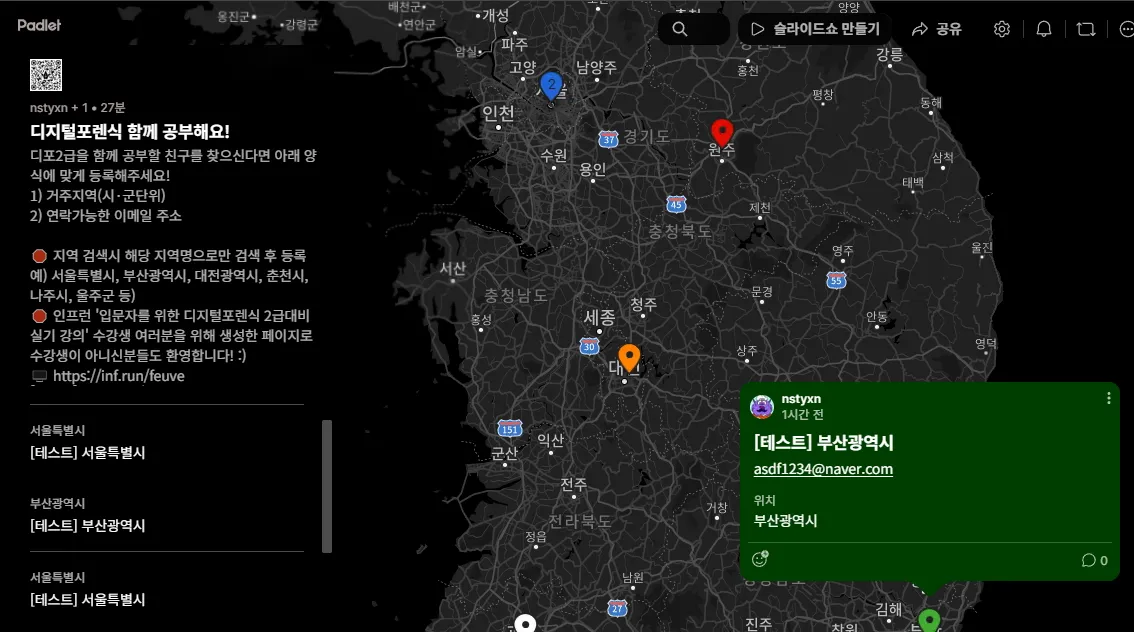Click the 1시간 전 timestamp on the card
1134x632 pixels.
[x=802, y=414]
